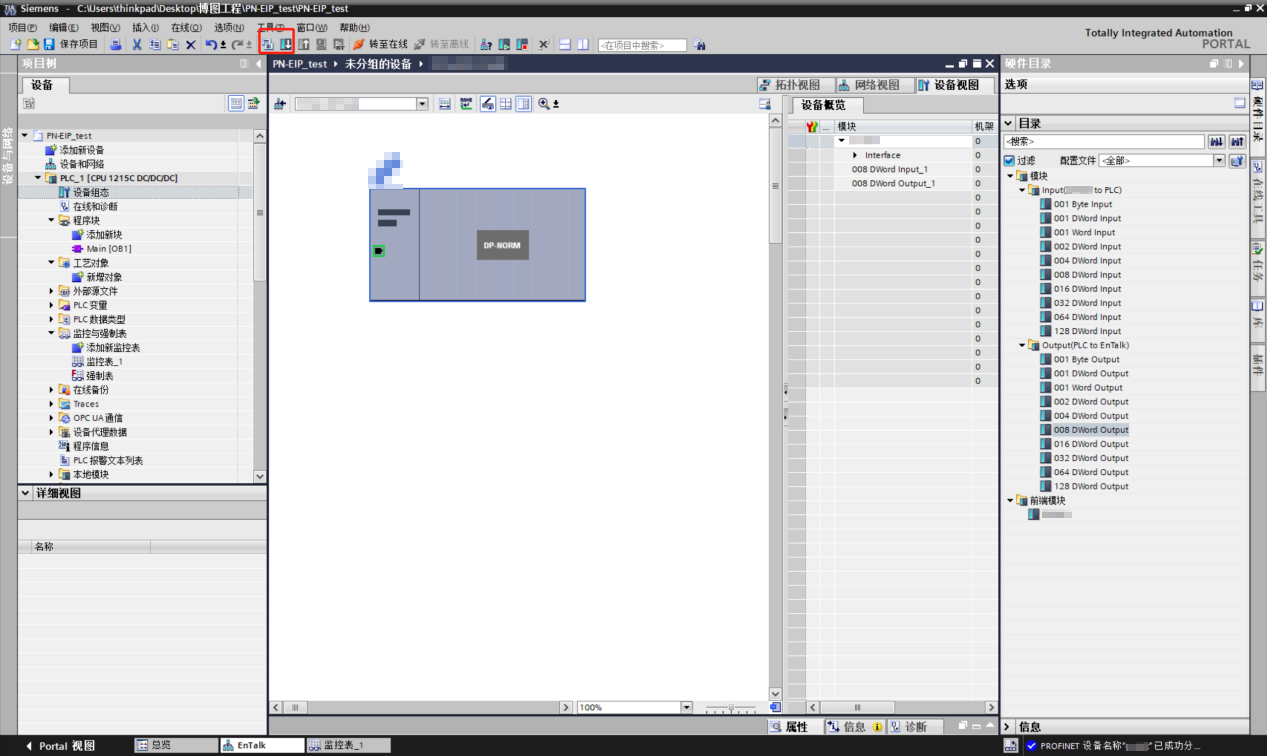The height and width of the screenshot is (756, 1267).
Task: Open the device selector dropdown in device view
Action: click(422, 104)
